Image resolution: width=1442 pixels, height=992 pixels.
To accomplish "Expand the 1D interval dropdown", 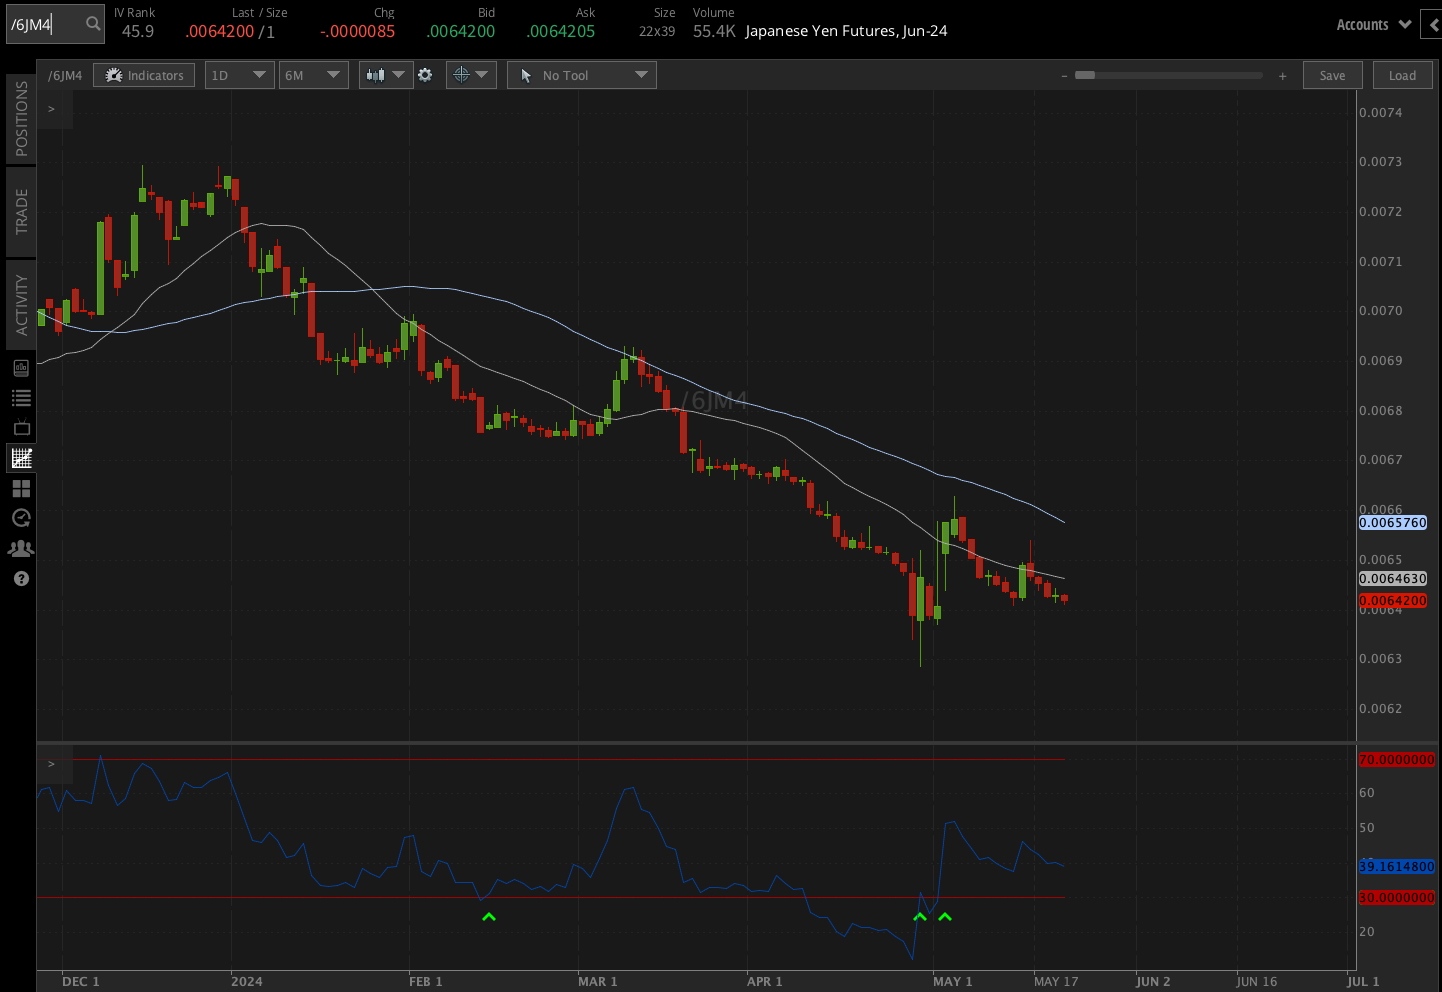I will [239, 75].
